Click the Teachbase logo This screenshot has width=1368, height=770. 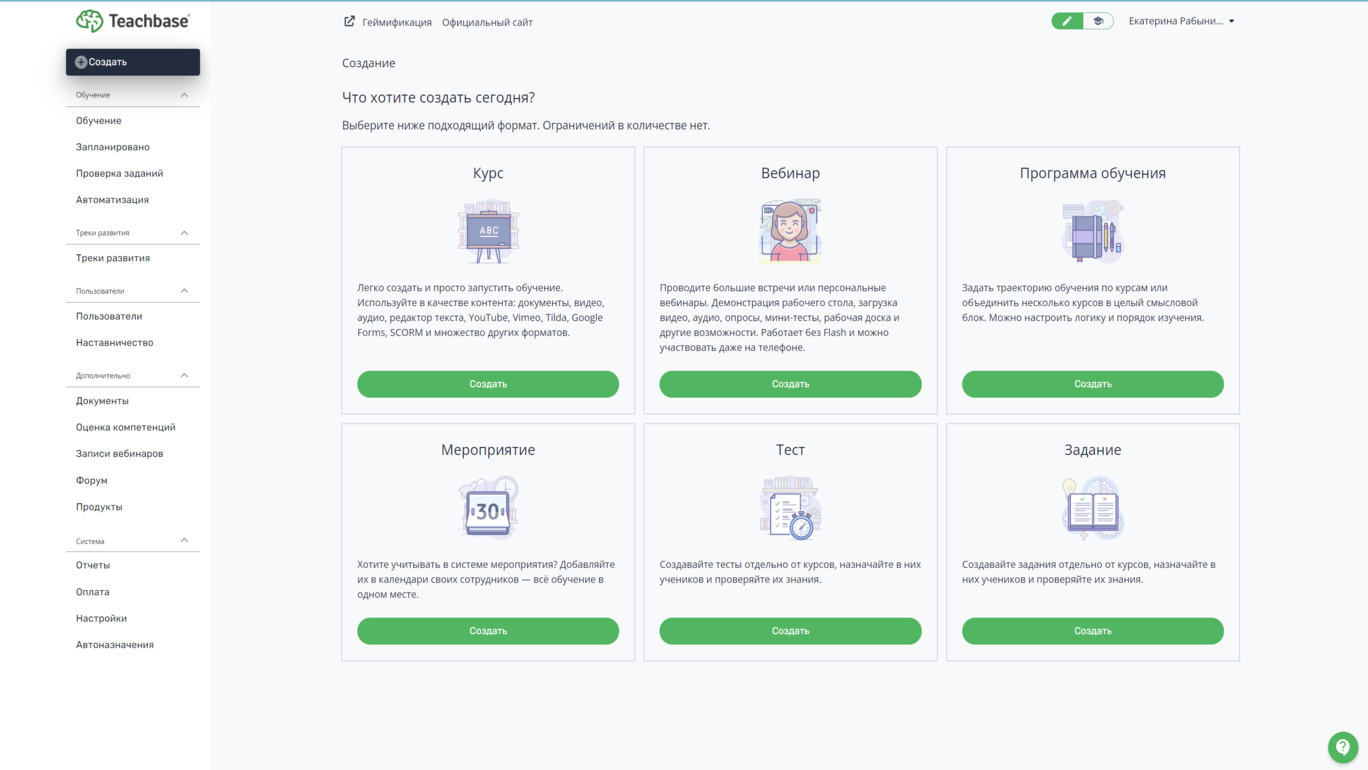(x=132, y=20)
